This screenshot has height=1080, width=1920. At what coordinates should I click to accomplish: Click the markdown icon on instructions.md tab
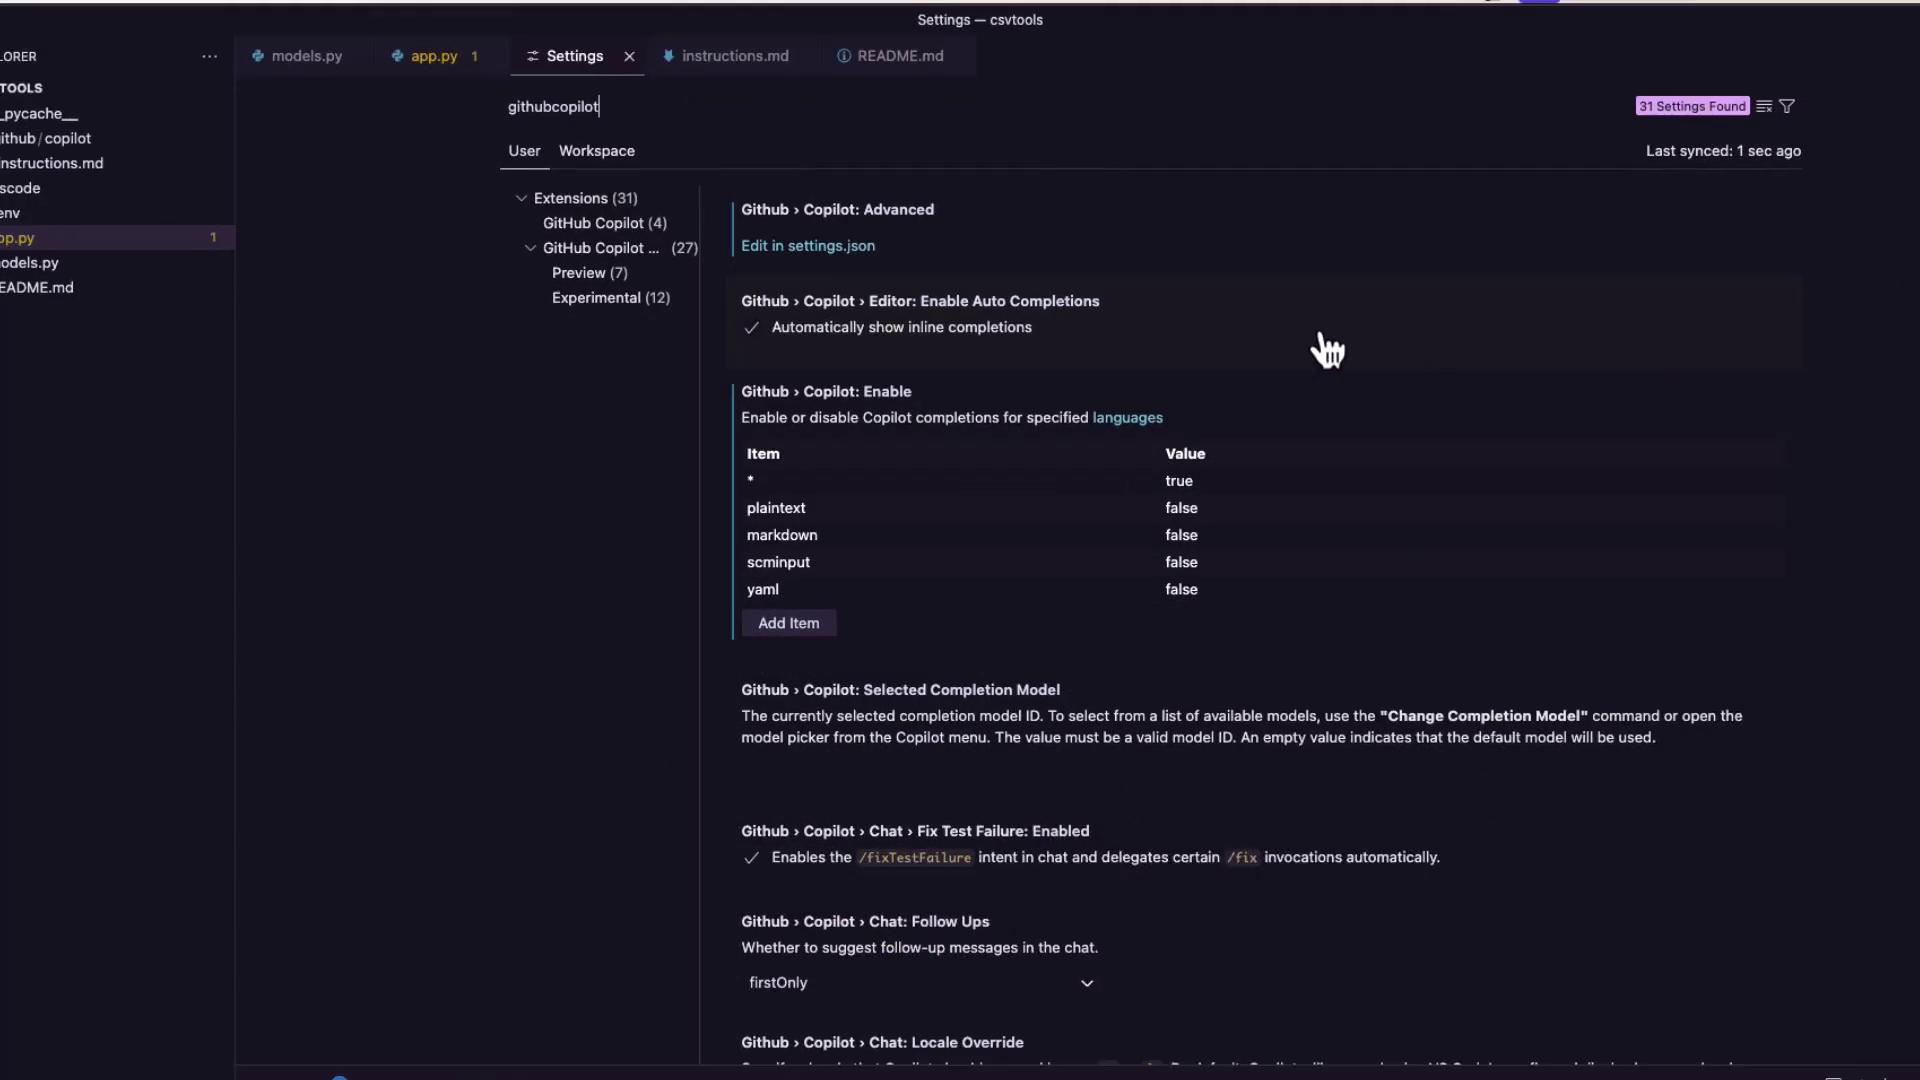668,56
